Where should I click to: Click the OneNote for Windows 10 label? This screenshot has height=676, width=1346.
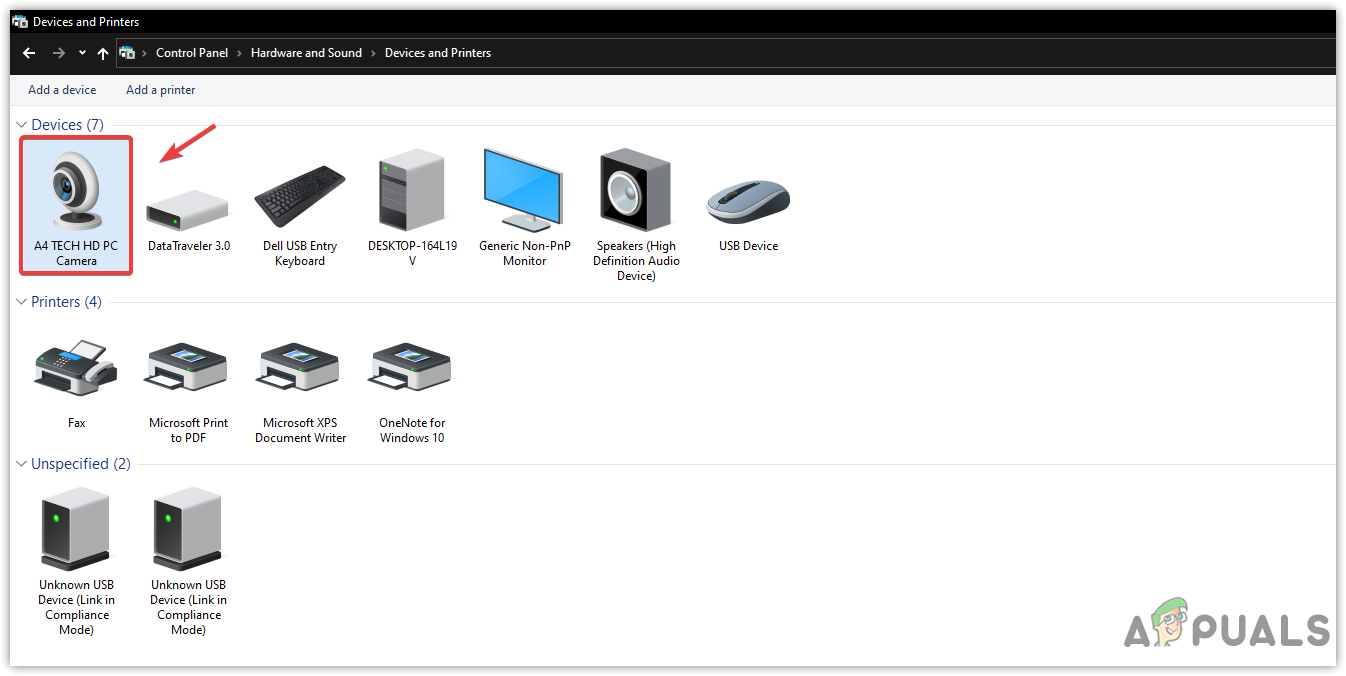coord(412,430)
